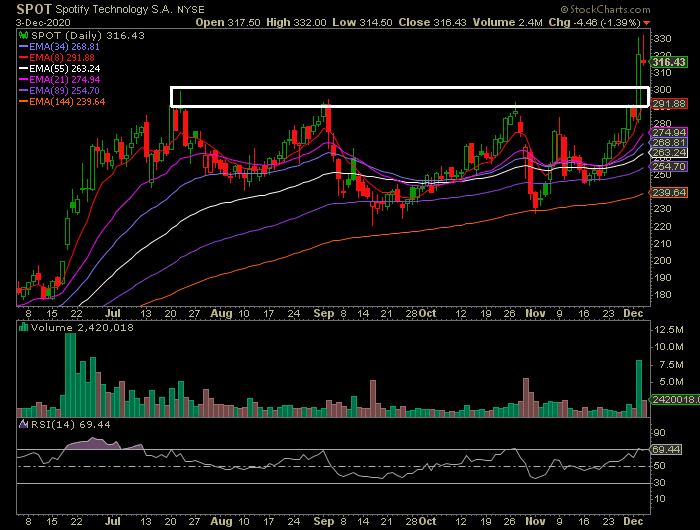
Task: Click the magenta line swatch before EMA(21)
Action: (24, 79)
